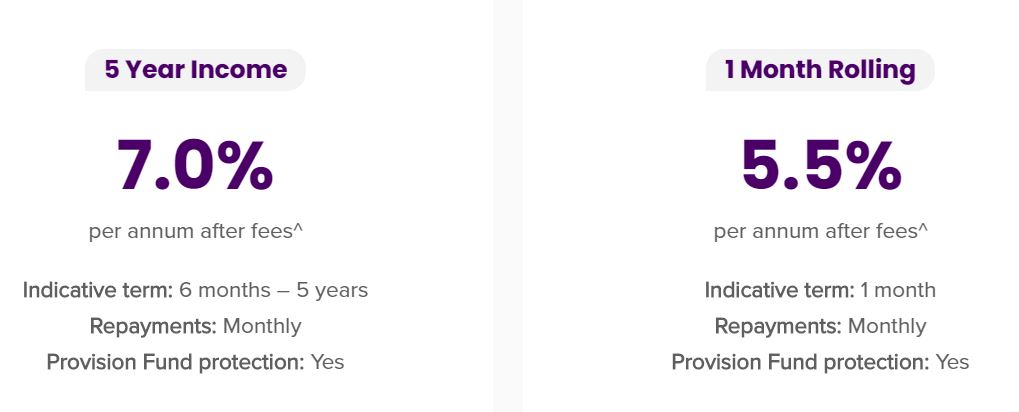Click the 7.0% rate figure
This screenshot has width=1019, height=412.
click(x=195, y=165)
